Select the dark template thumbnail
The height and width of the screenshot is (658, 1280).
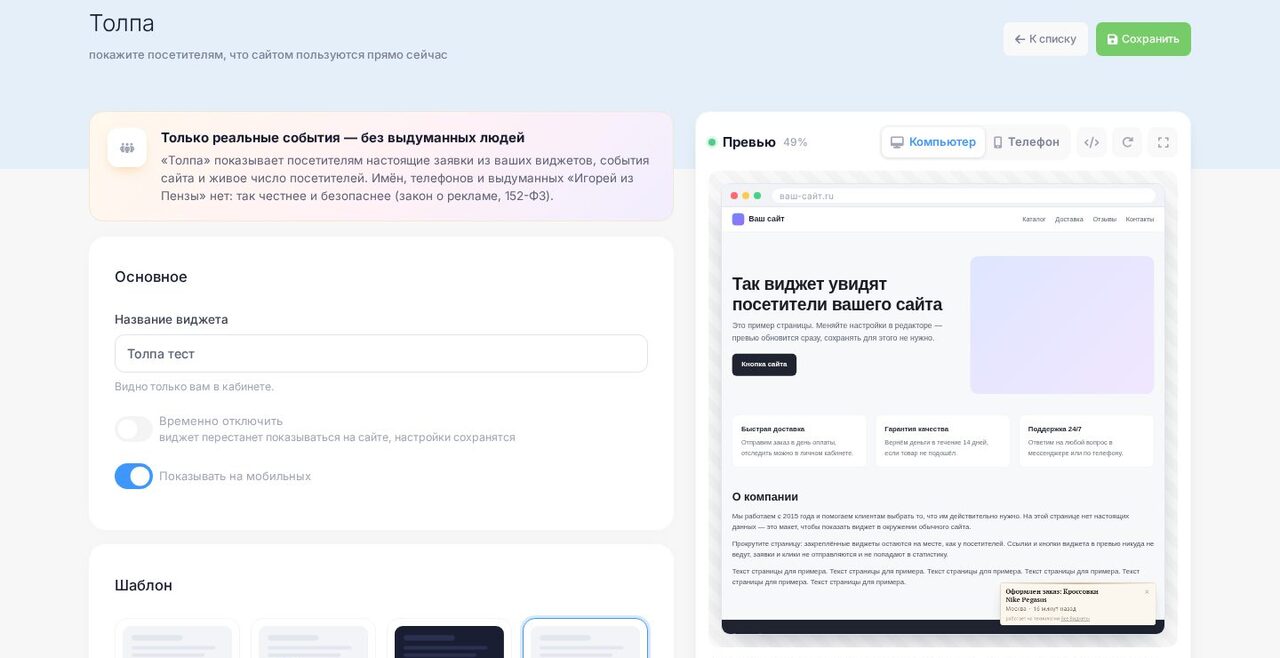tap(449, 638)
